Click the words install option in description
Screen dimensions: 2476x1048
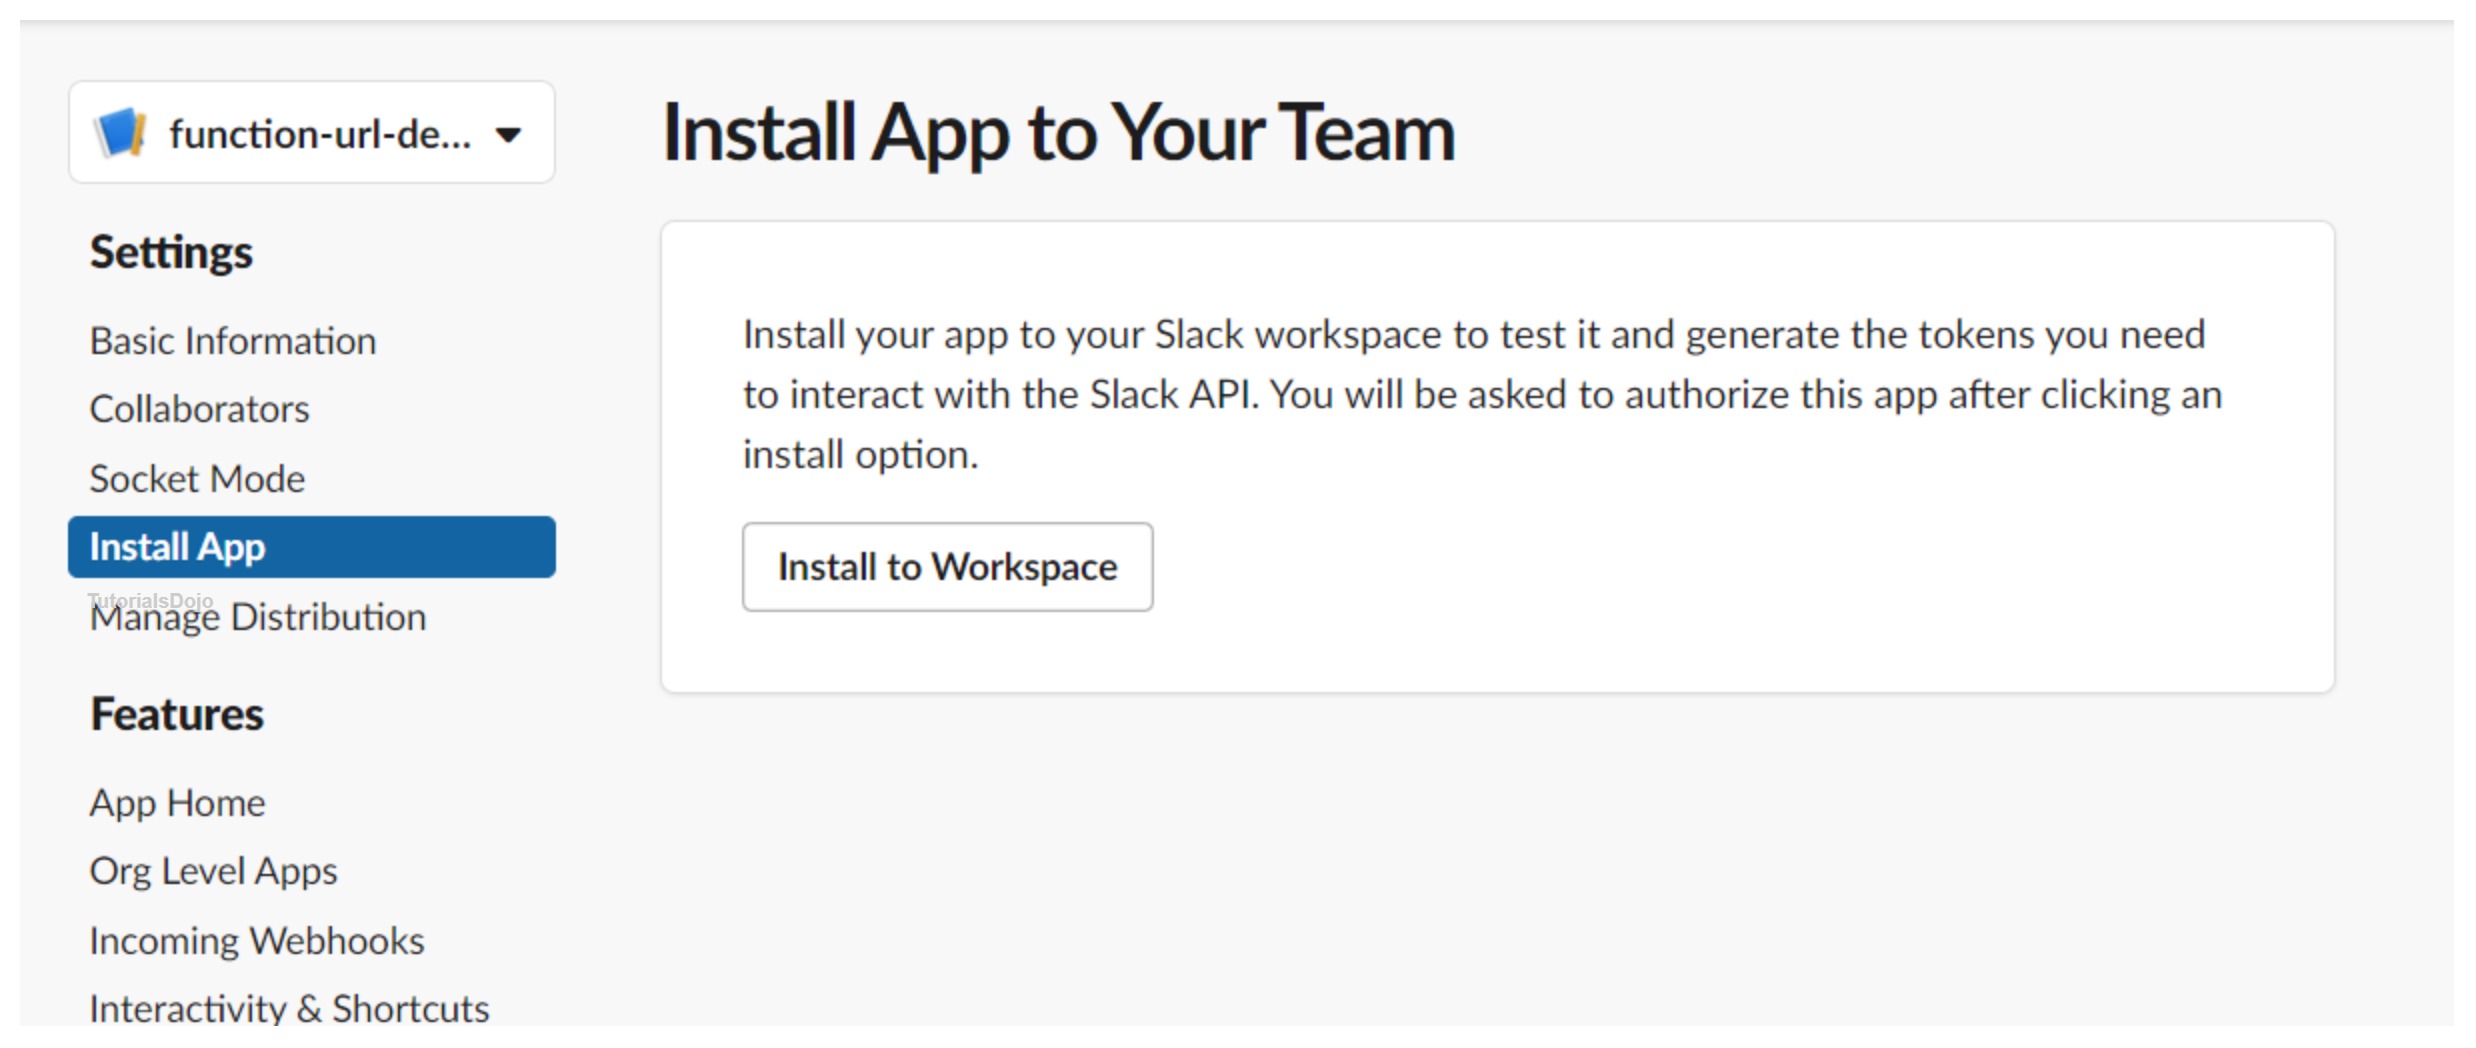click(858, 455)
